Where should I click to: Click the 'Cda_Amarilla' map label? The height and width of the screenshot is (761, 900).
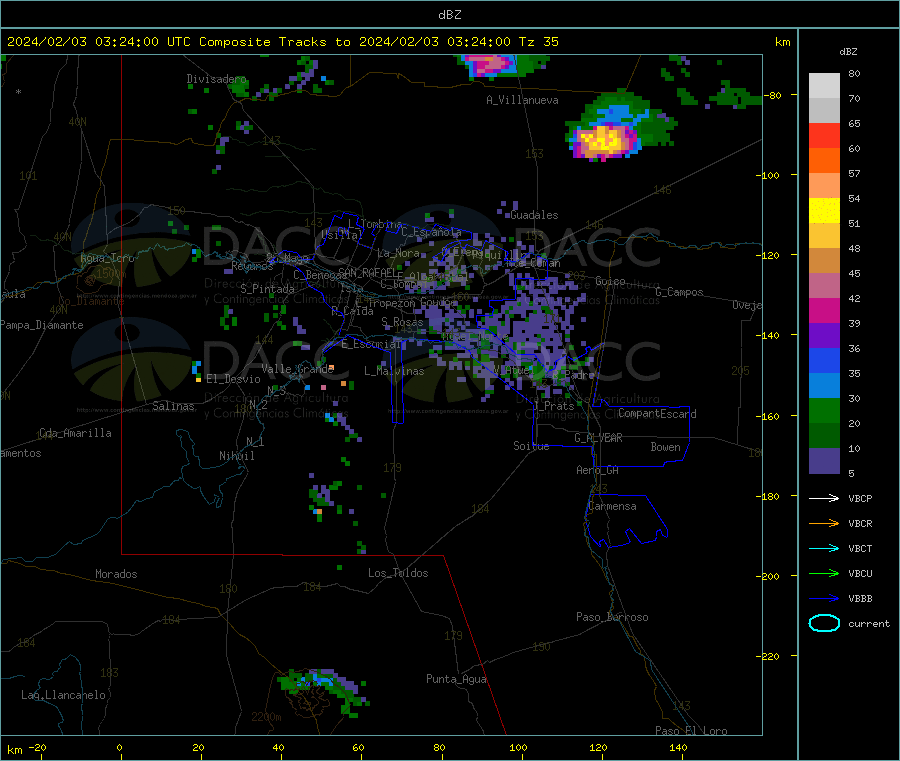click(75, 433)
